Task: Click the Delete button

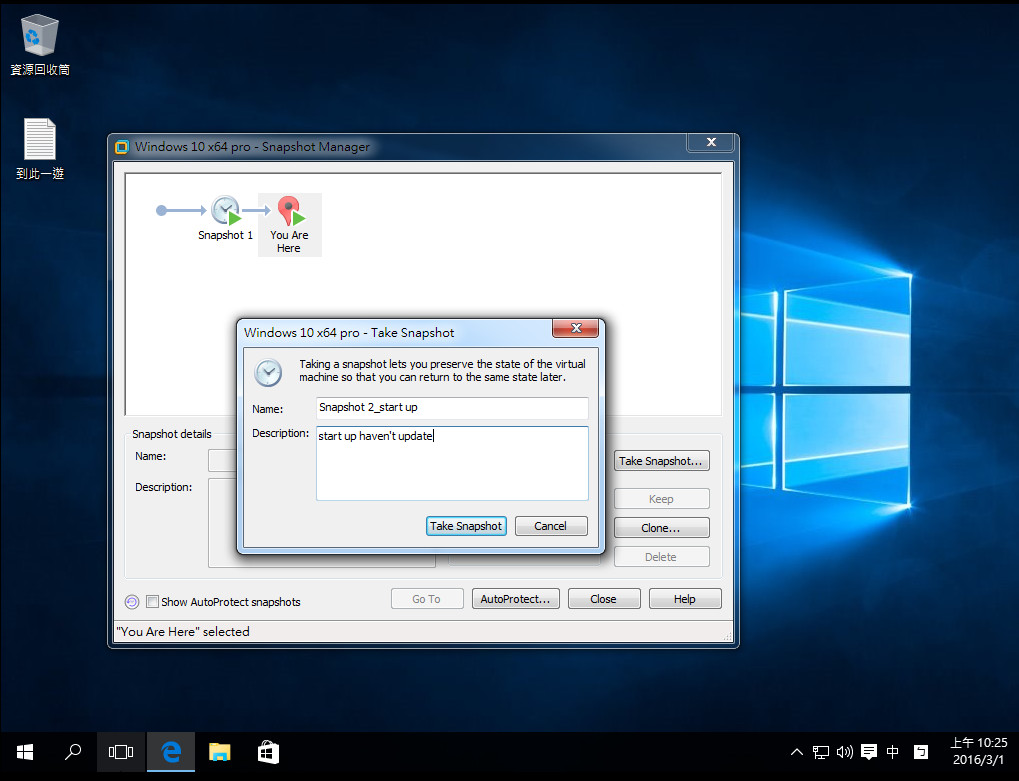Action: point(662,557)
